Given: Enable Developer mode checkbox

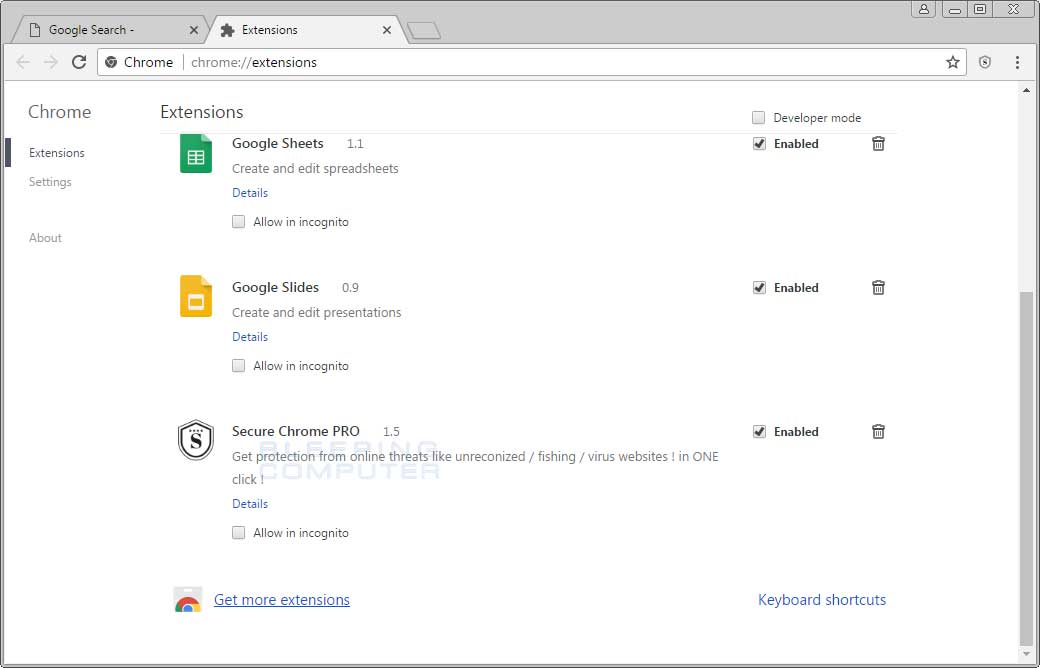Looking at the screenshot, I should pyautogui.click(x=758, y=117).
